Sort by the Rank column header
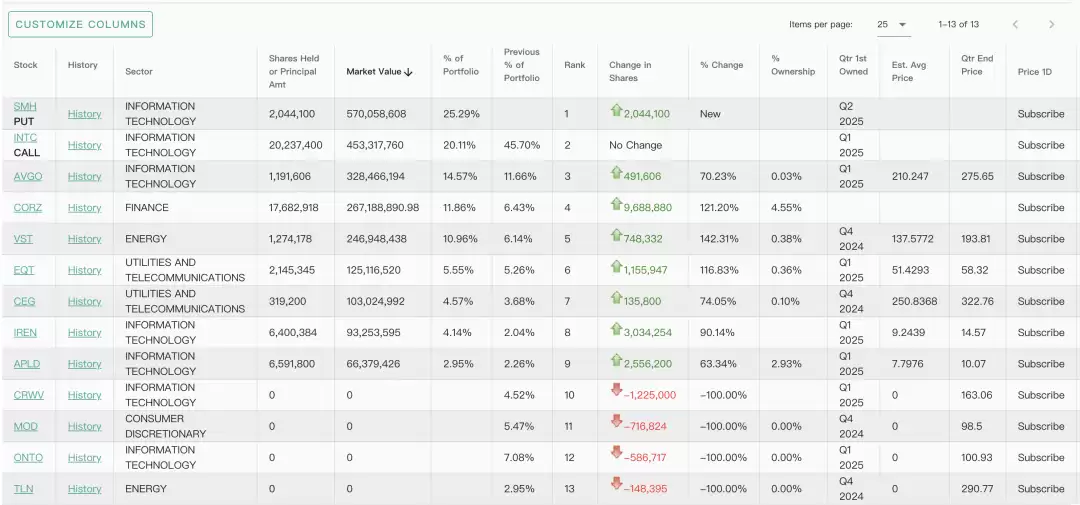Image resolution: width=1080 pixels, height=505 pixels. tap(574, 65)
